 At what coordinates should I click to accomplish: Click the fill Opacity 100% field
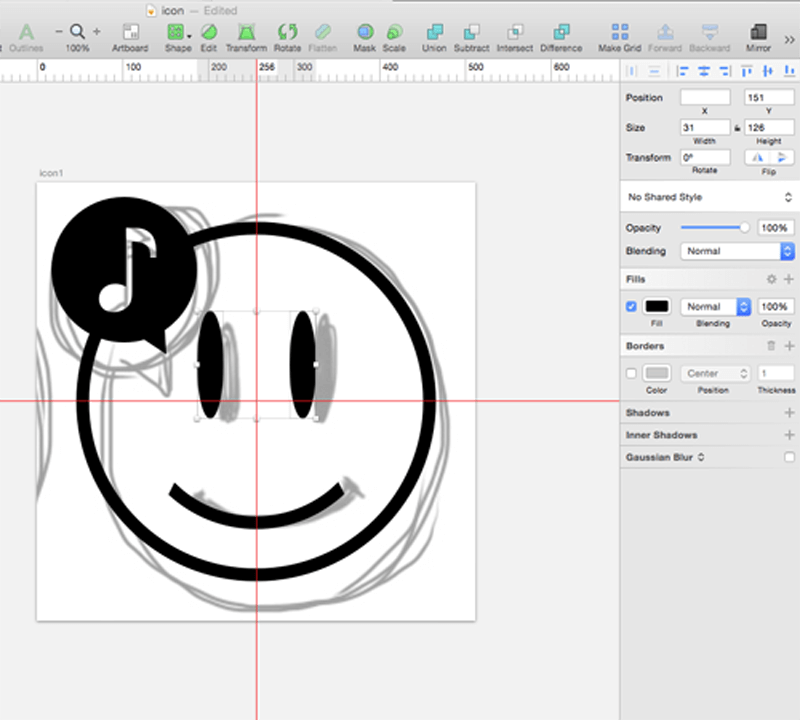click(776, 306)
